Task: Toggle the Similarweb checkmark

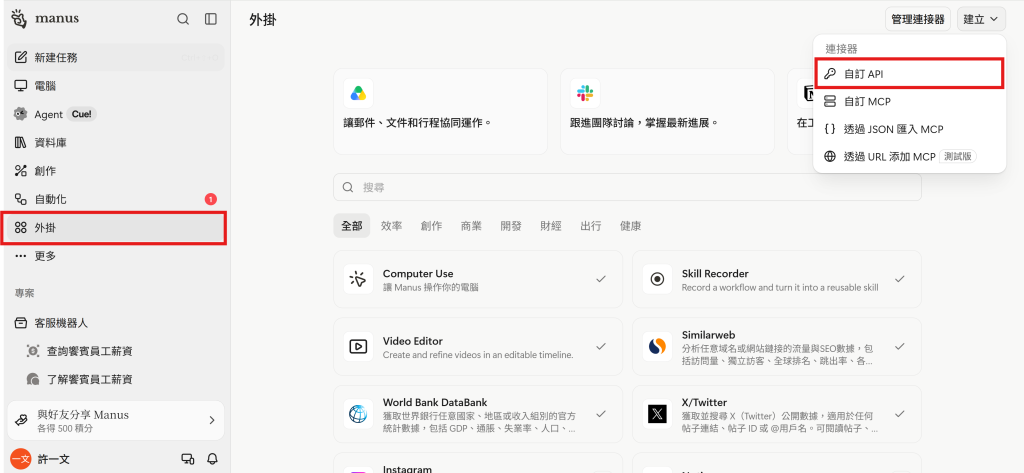Action: pyautogui.click(x=899, y=346)
